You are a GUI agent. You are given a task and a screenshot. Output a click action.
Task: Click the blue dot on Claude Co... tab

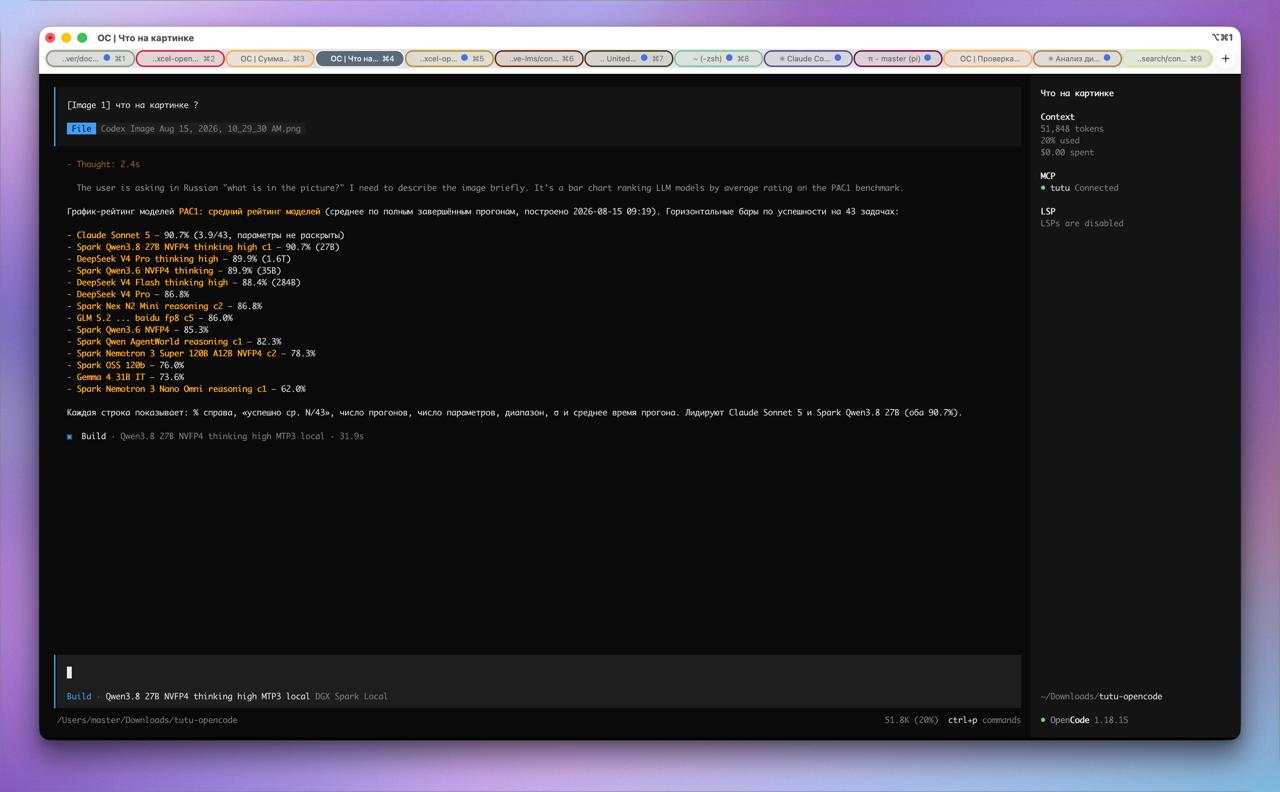[x=838, y=58]
